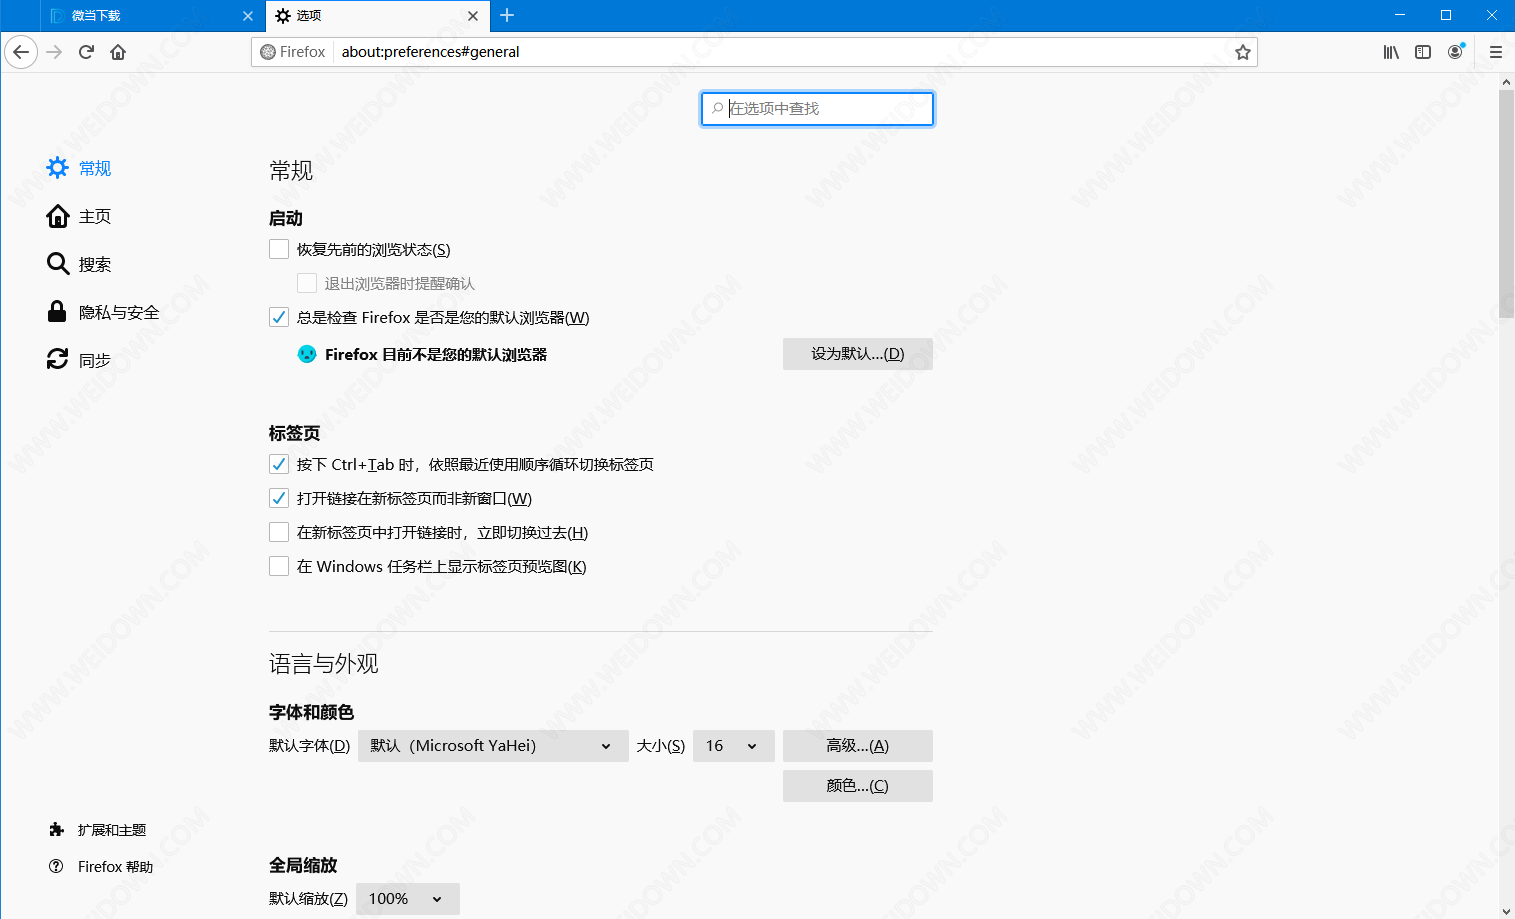Reload the current page
The width and height of the screenshot is (1515, 919).
coord(86,52)
